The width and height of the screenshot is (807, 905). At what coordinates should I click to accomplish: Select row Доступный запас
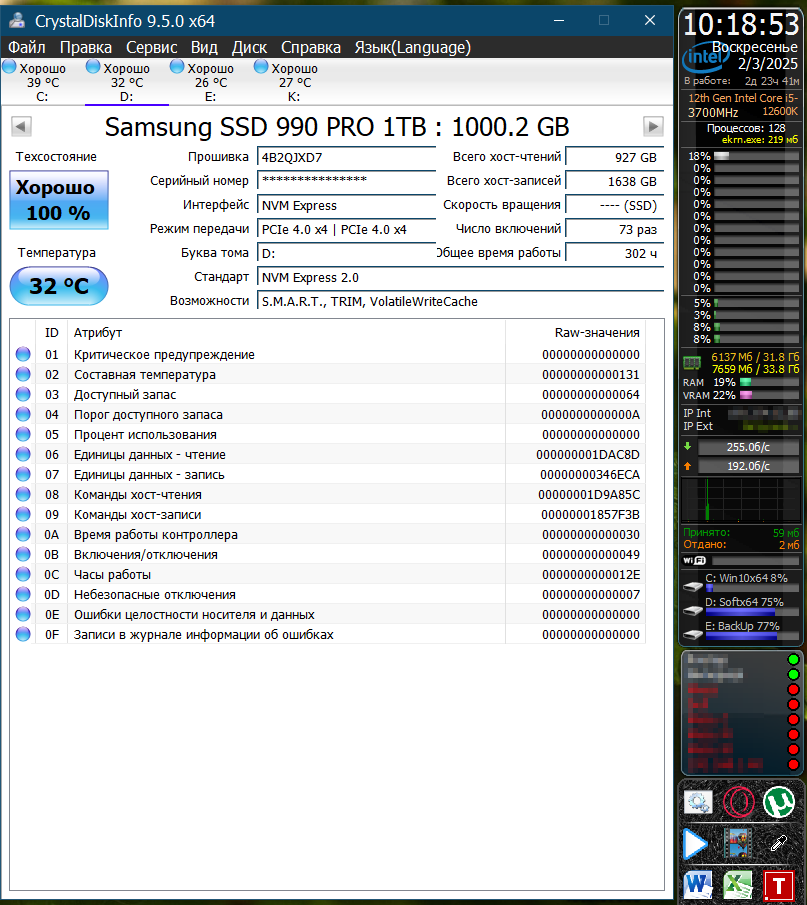[x=327, y=395]
